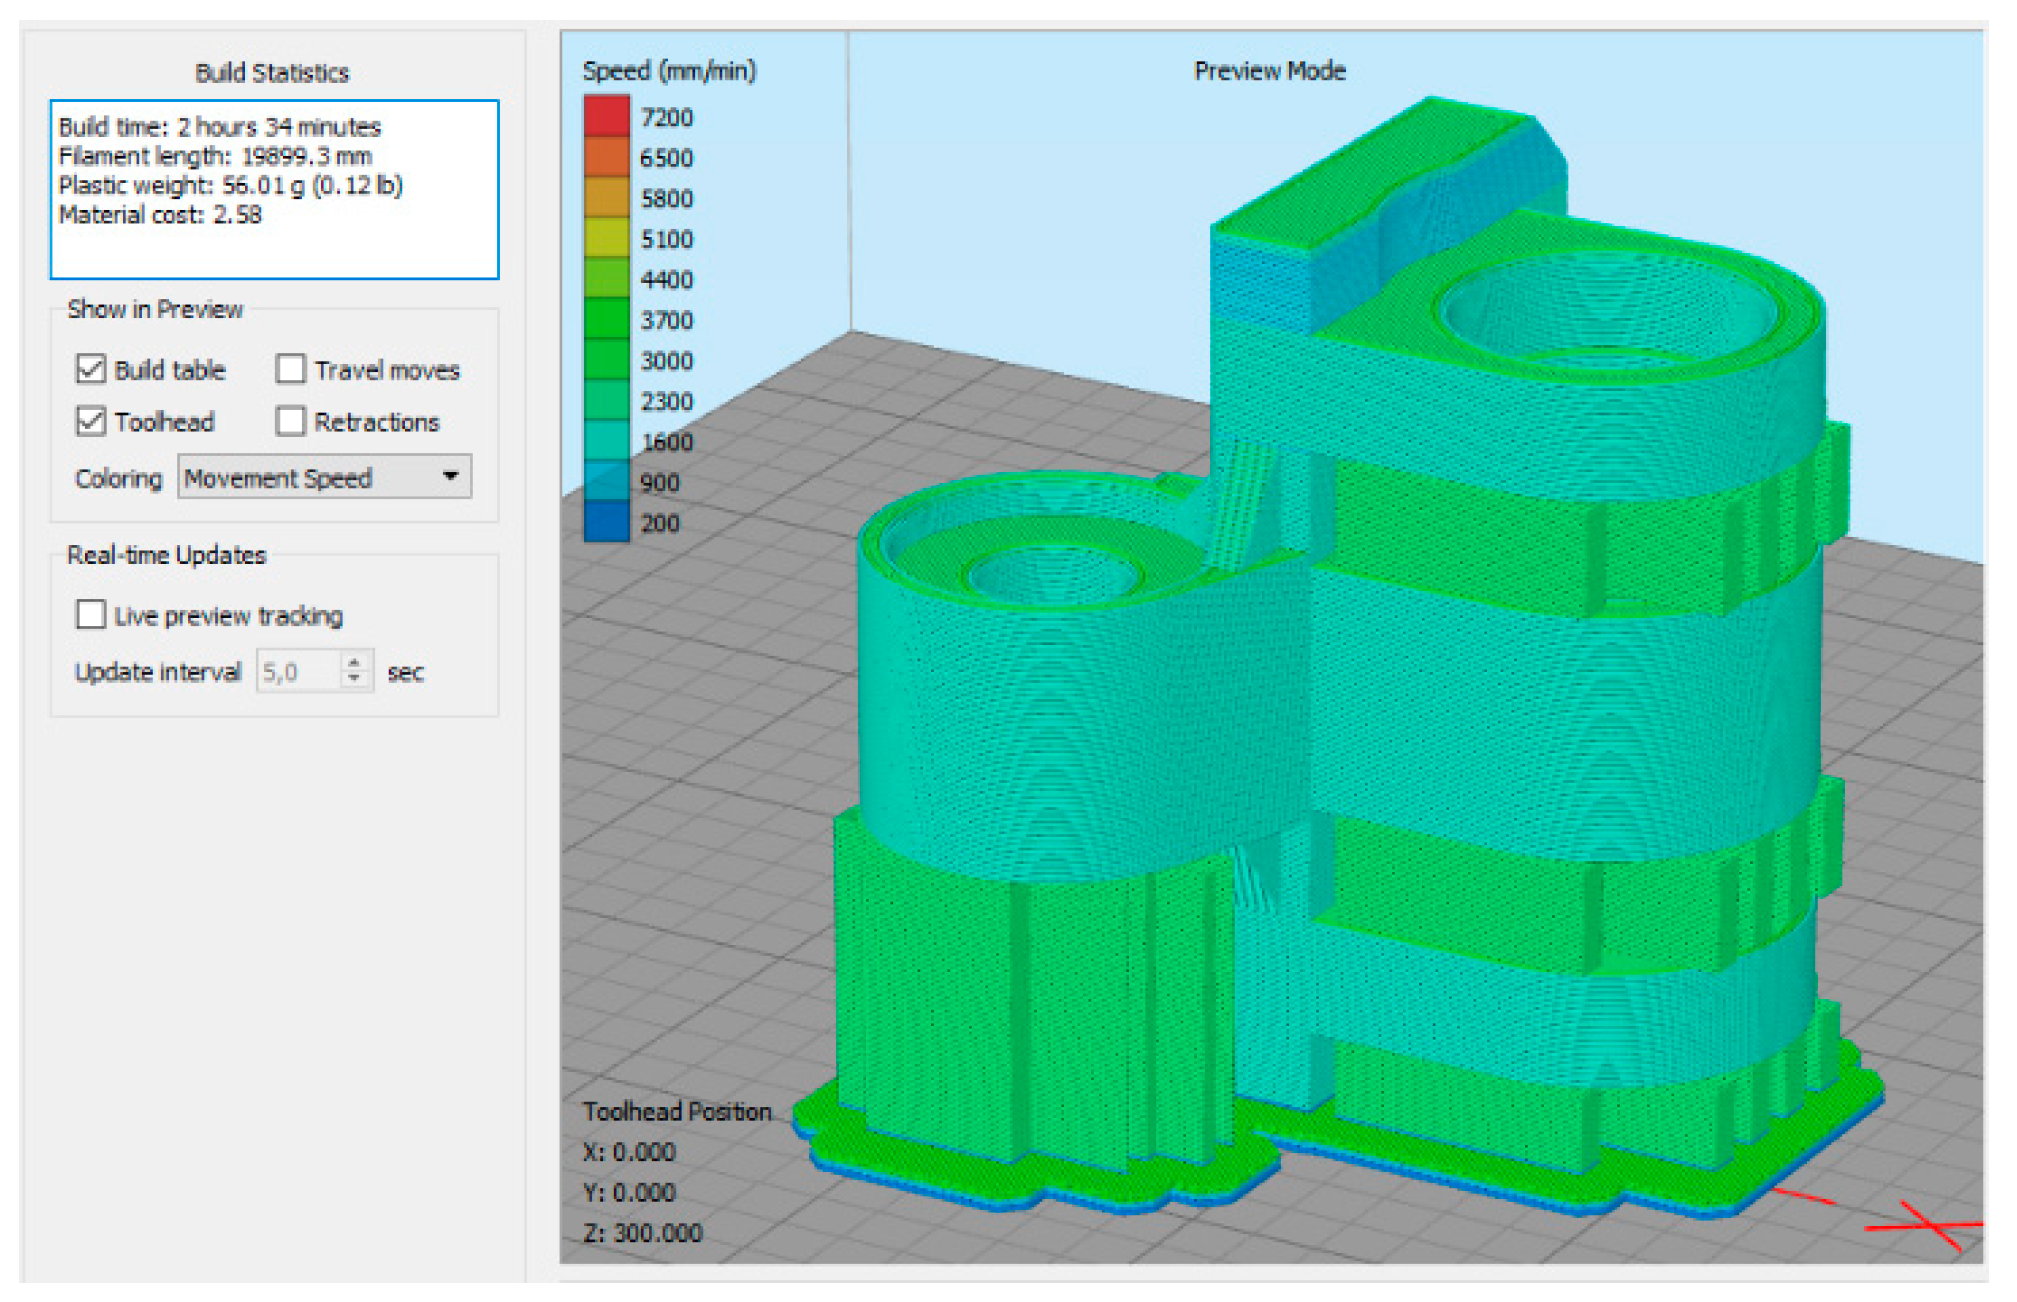The height and width of the screenshot is (1302, 2017).
Task: Uncheck the Toolhead checkbox
Action: click(x=91, y=421)
